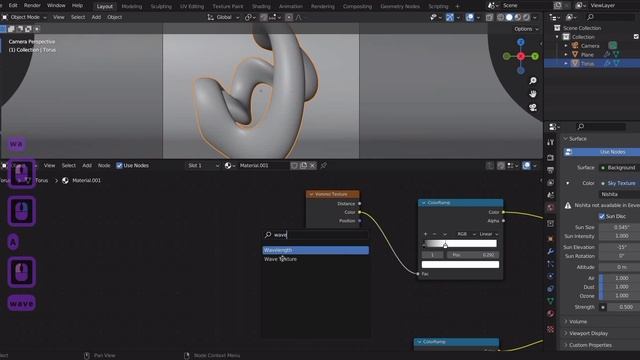Screen dimensions: 640x360
Task: Open the node editor Select menu
Action: point(69,166)
